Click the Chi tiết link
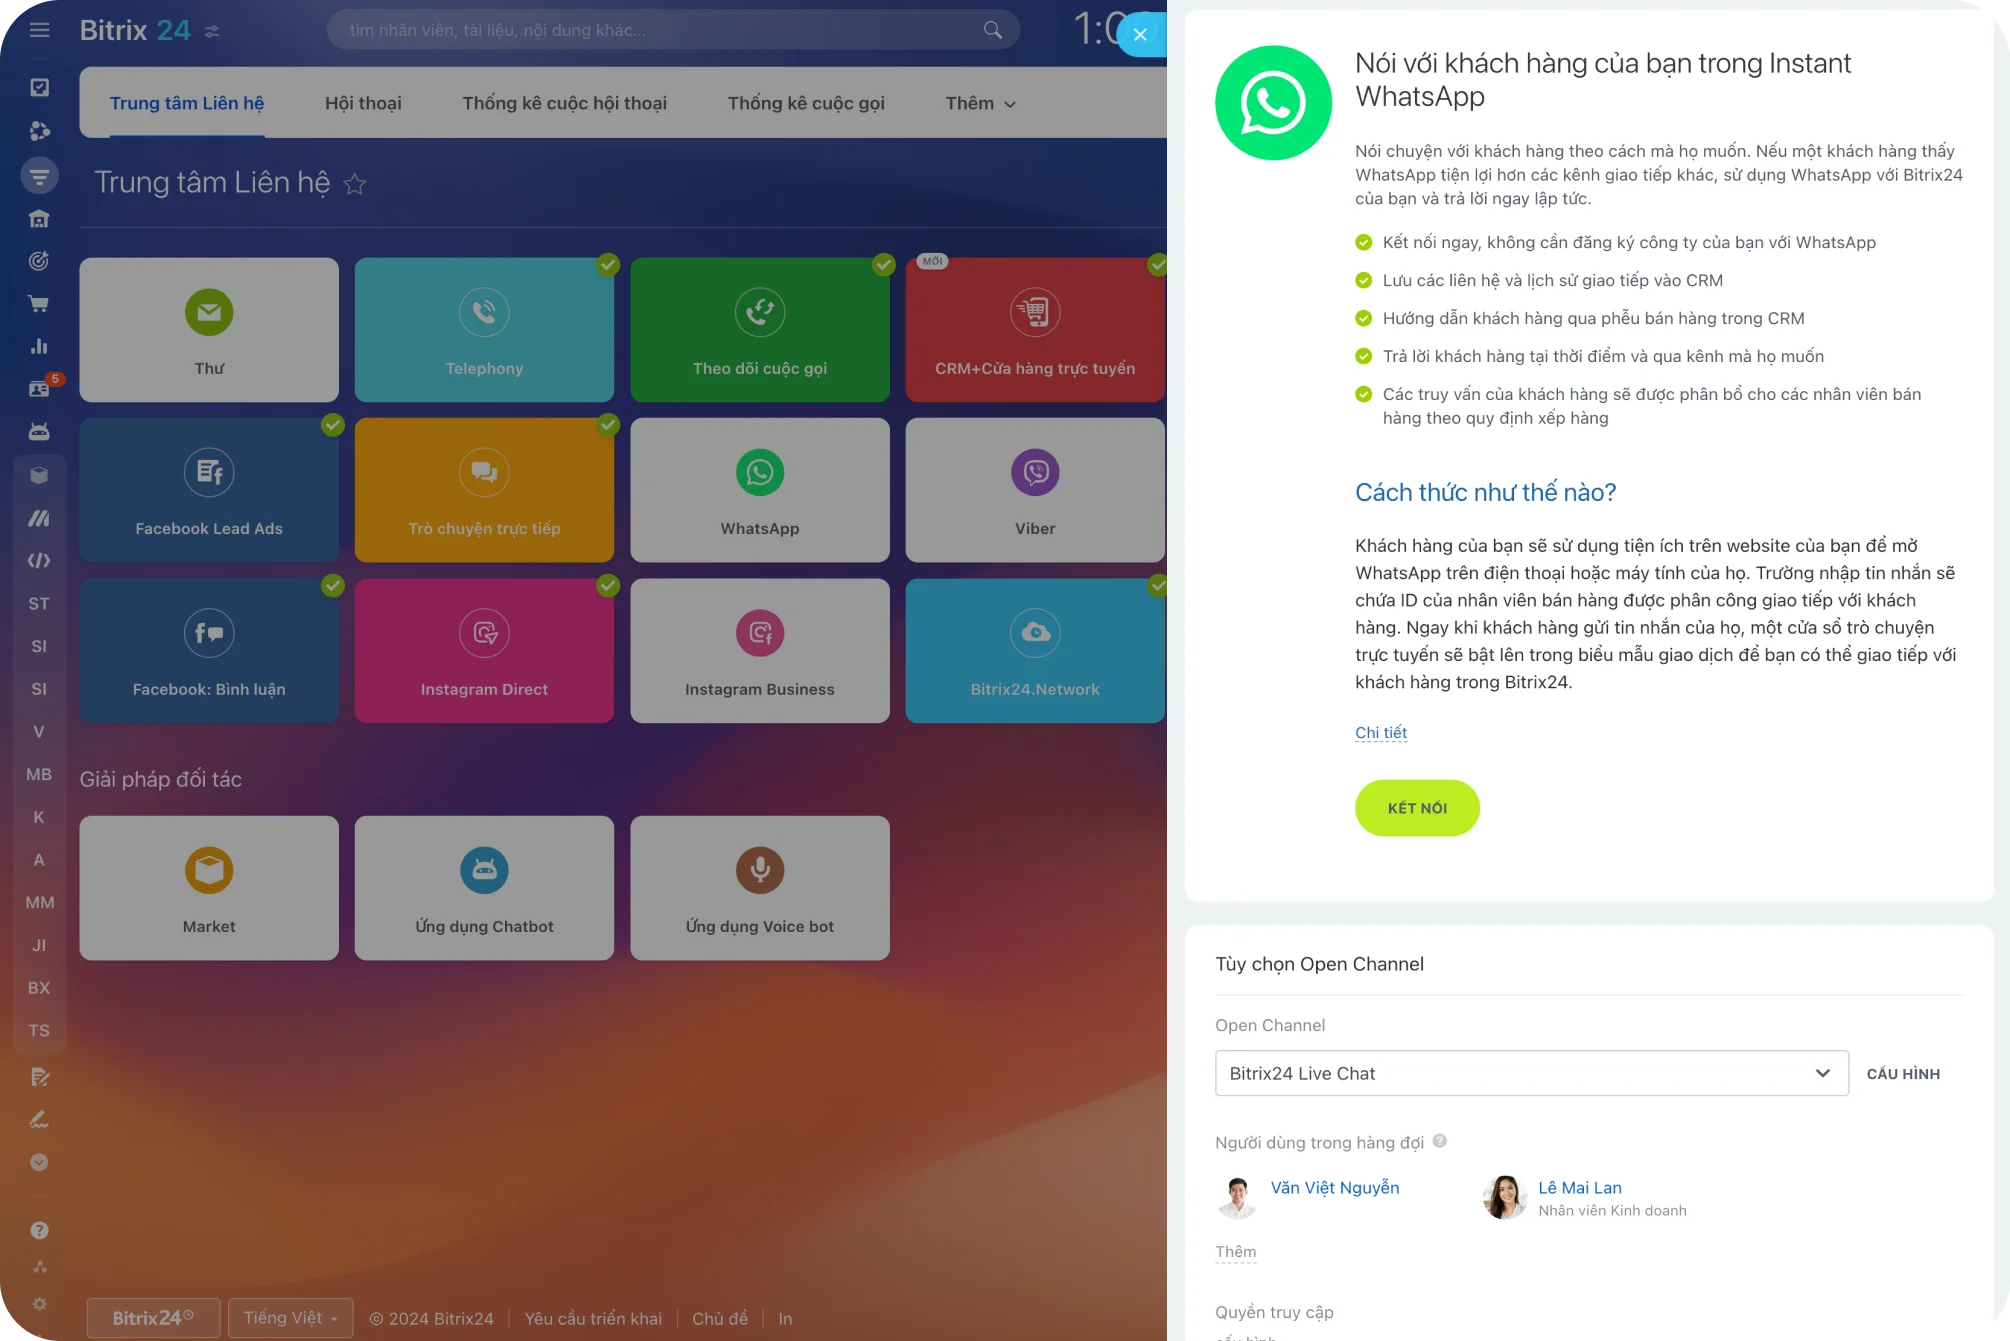This screenshot has width=2010, height=1341. point(1380,732)
